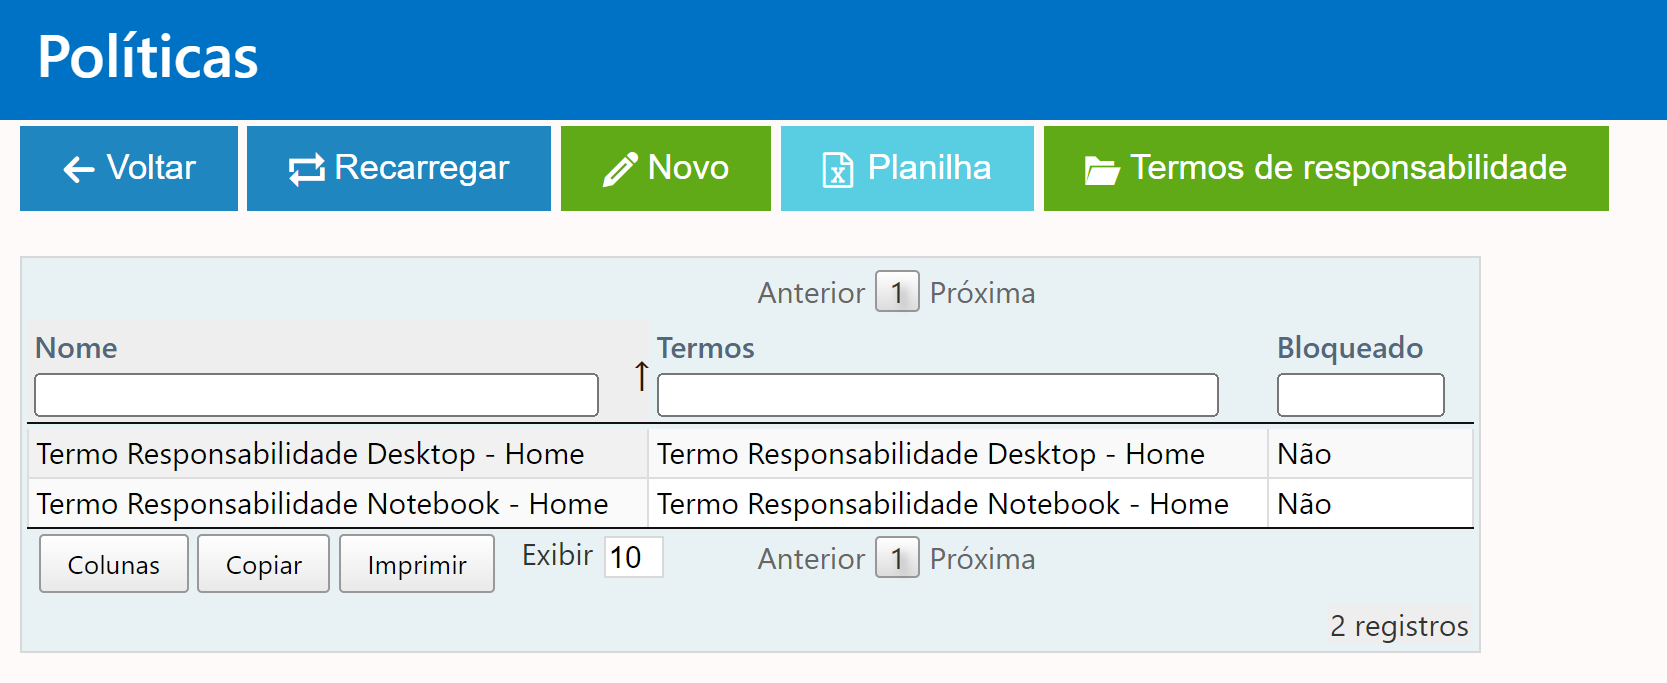Viewport: 1667px width, 683px height.
Task: Click Anterior in the bottom pagination
Action: coord(811,559)
